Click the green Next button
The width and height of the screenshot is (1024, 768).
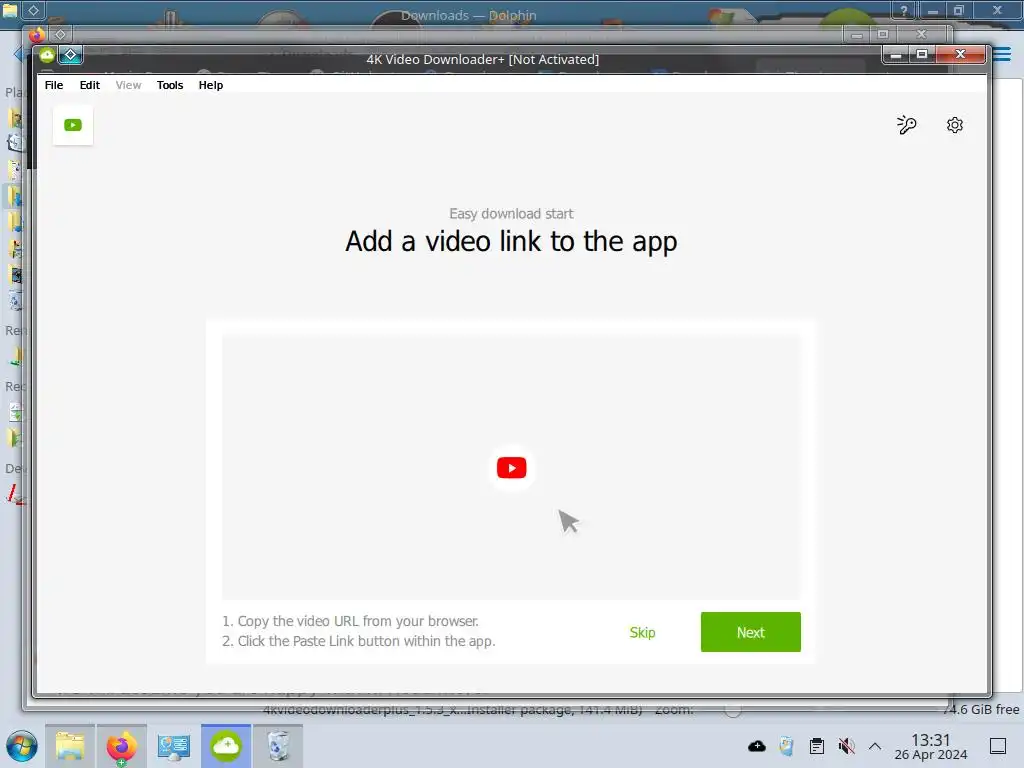(750, 632)
